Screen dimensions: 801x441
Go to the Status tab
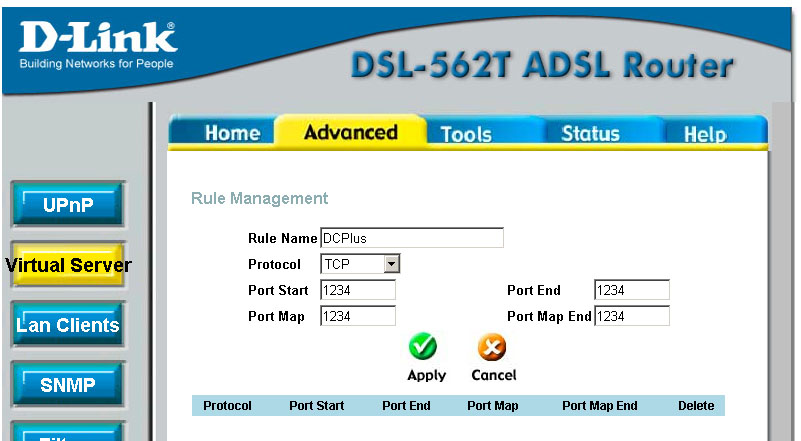(x=589, y=134)
